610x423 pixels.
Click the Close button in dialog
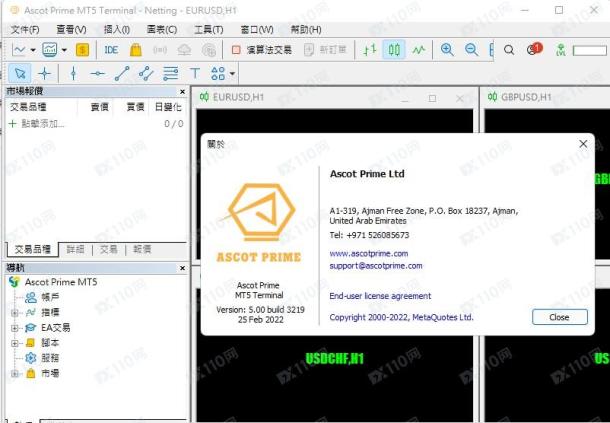(559, 317)
